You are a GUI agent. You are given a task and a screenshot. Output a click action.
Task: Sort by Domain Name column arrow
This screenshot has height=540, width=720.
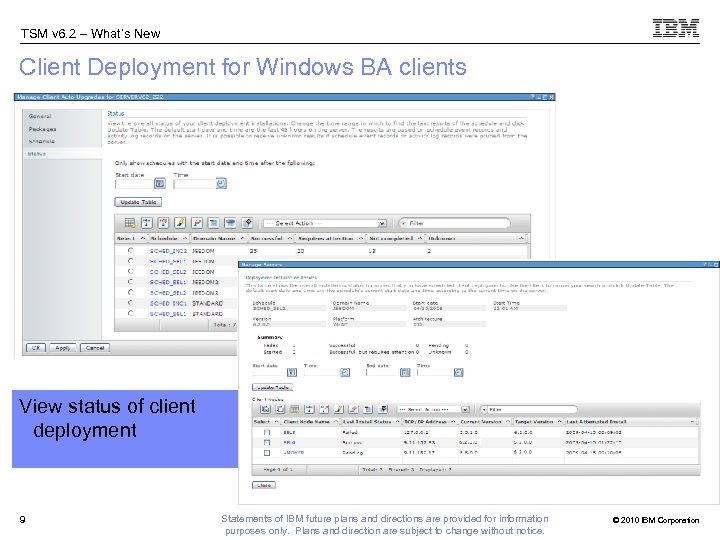coord(242,238)
